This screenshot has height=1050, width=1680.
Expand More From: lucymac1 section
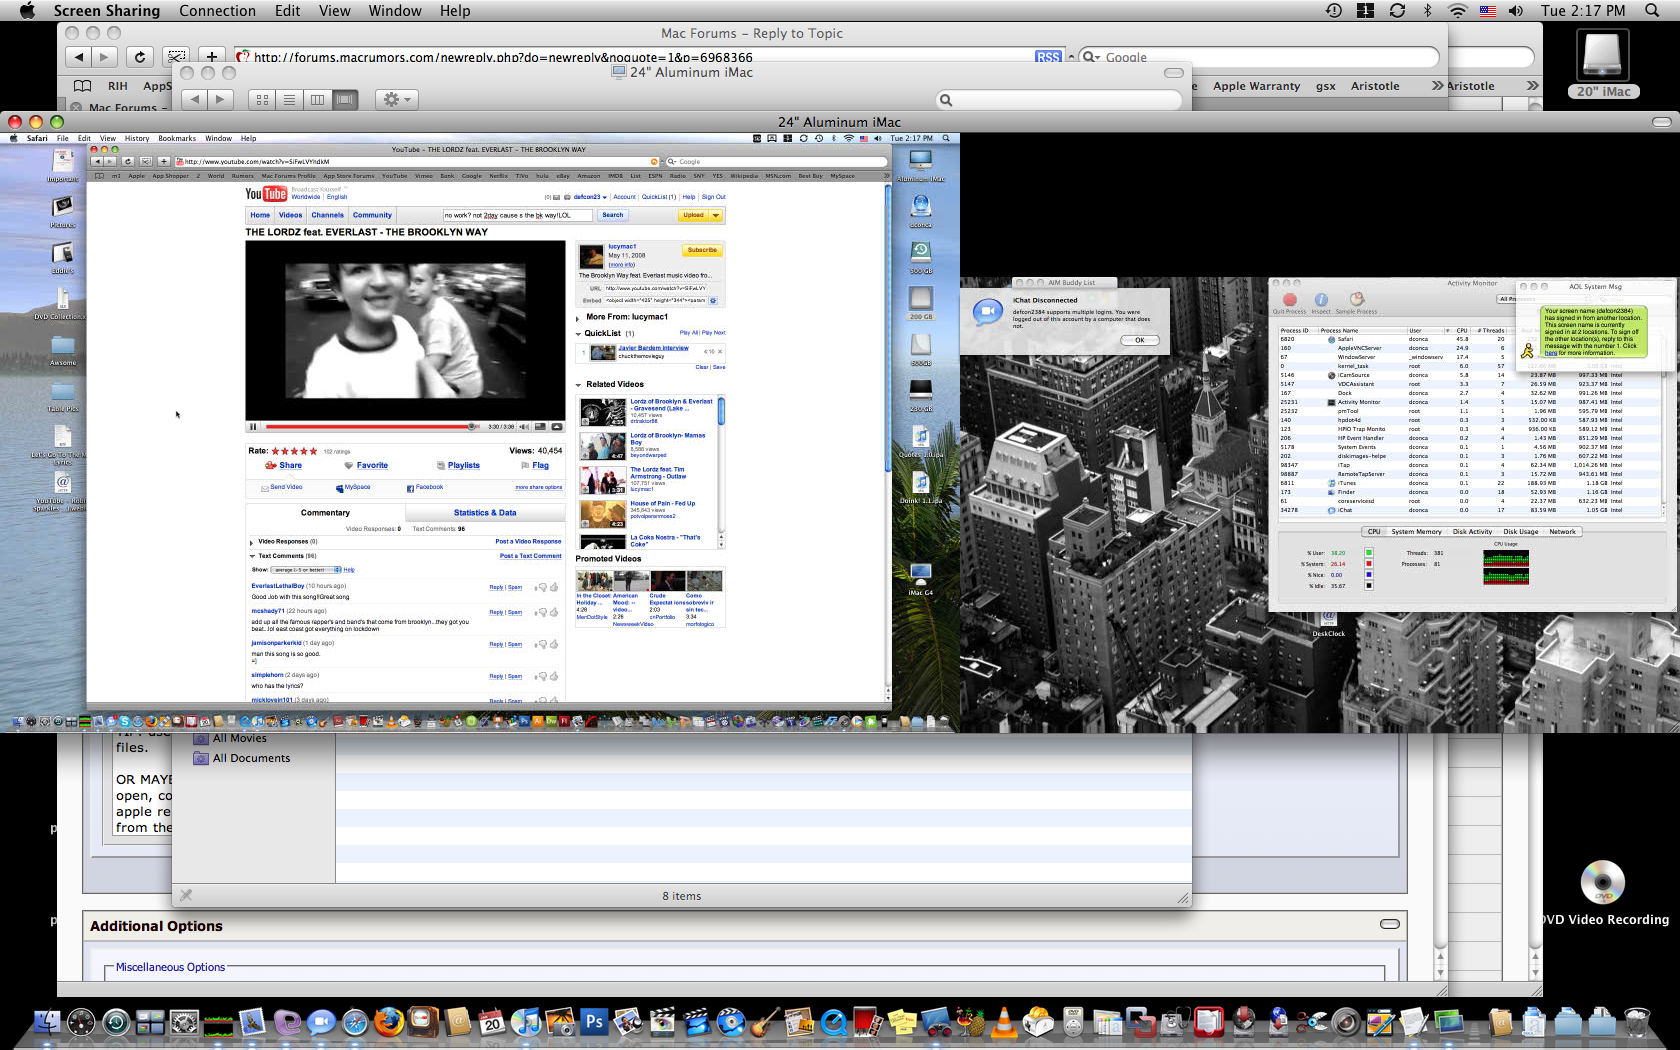click(578, 318)
